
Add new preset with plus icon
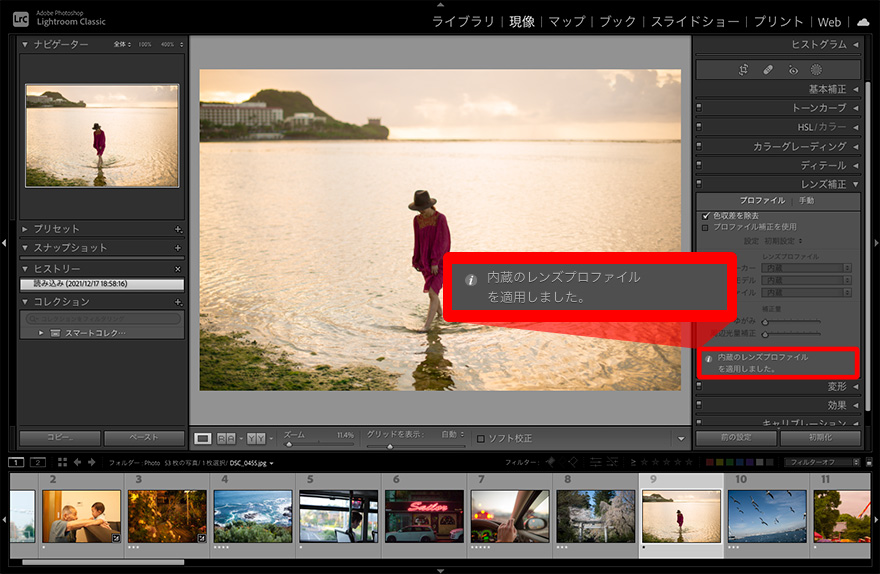point(178,229)
